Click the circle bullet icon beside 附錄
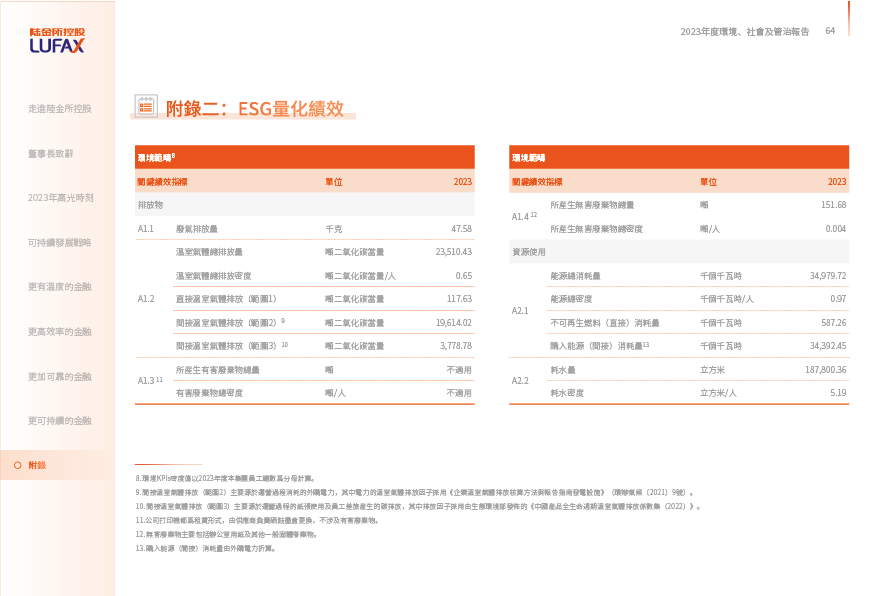The height and width of the screenshot is (596, 894). 17,465
